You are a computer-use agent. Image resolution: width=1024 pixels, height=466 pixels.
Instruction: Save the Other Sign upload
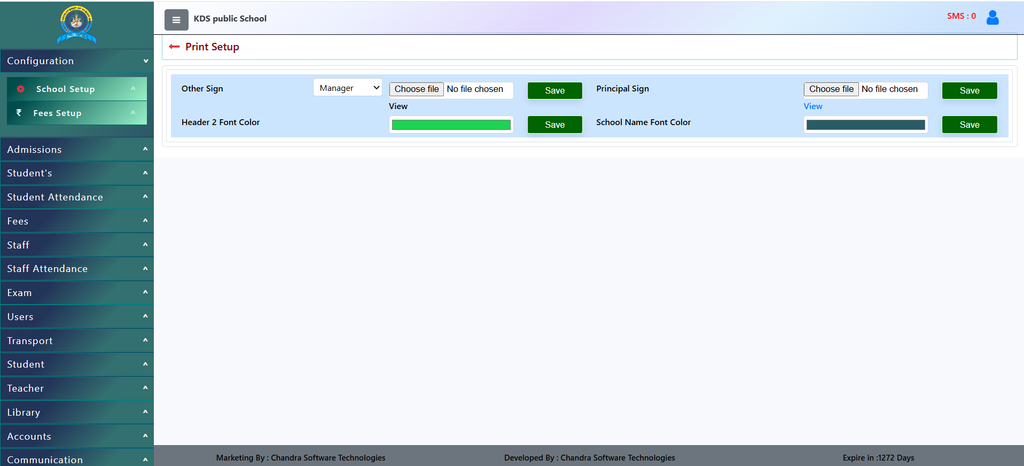click(554, 91)
